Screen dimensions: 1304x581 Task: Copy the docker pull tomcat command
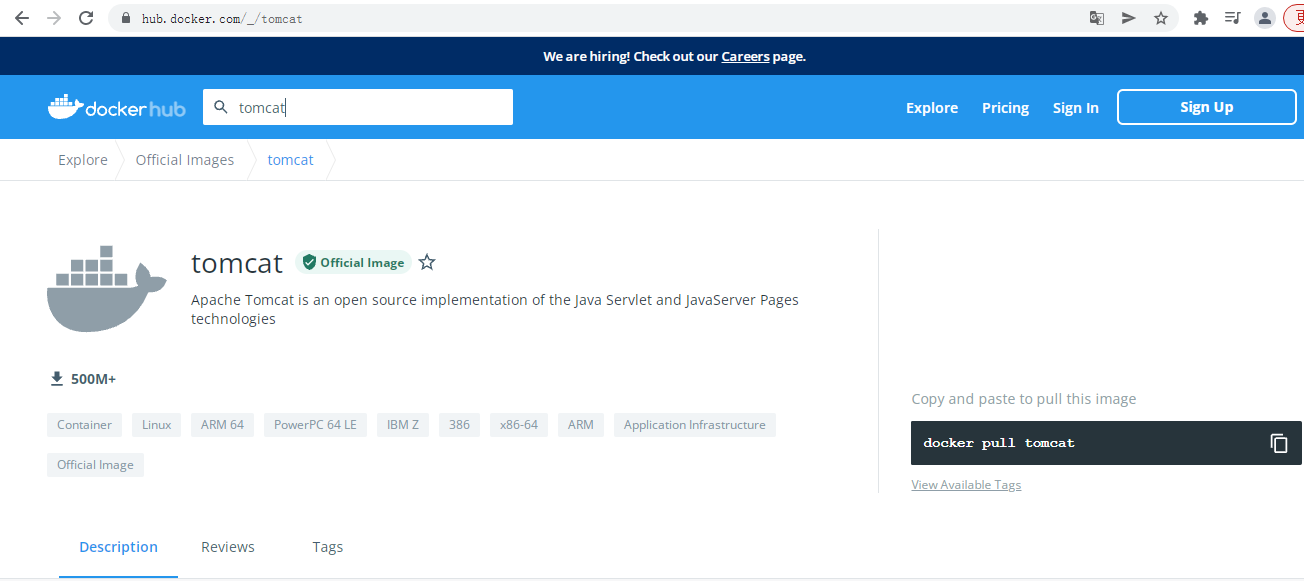point(1279,443)
